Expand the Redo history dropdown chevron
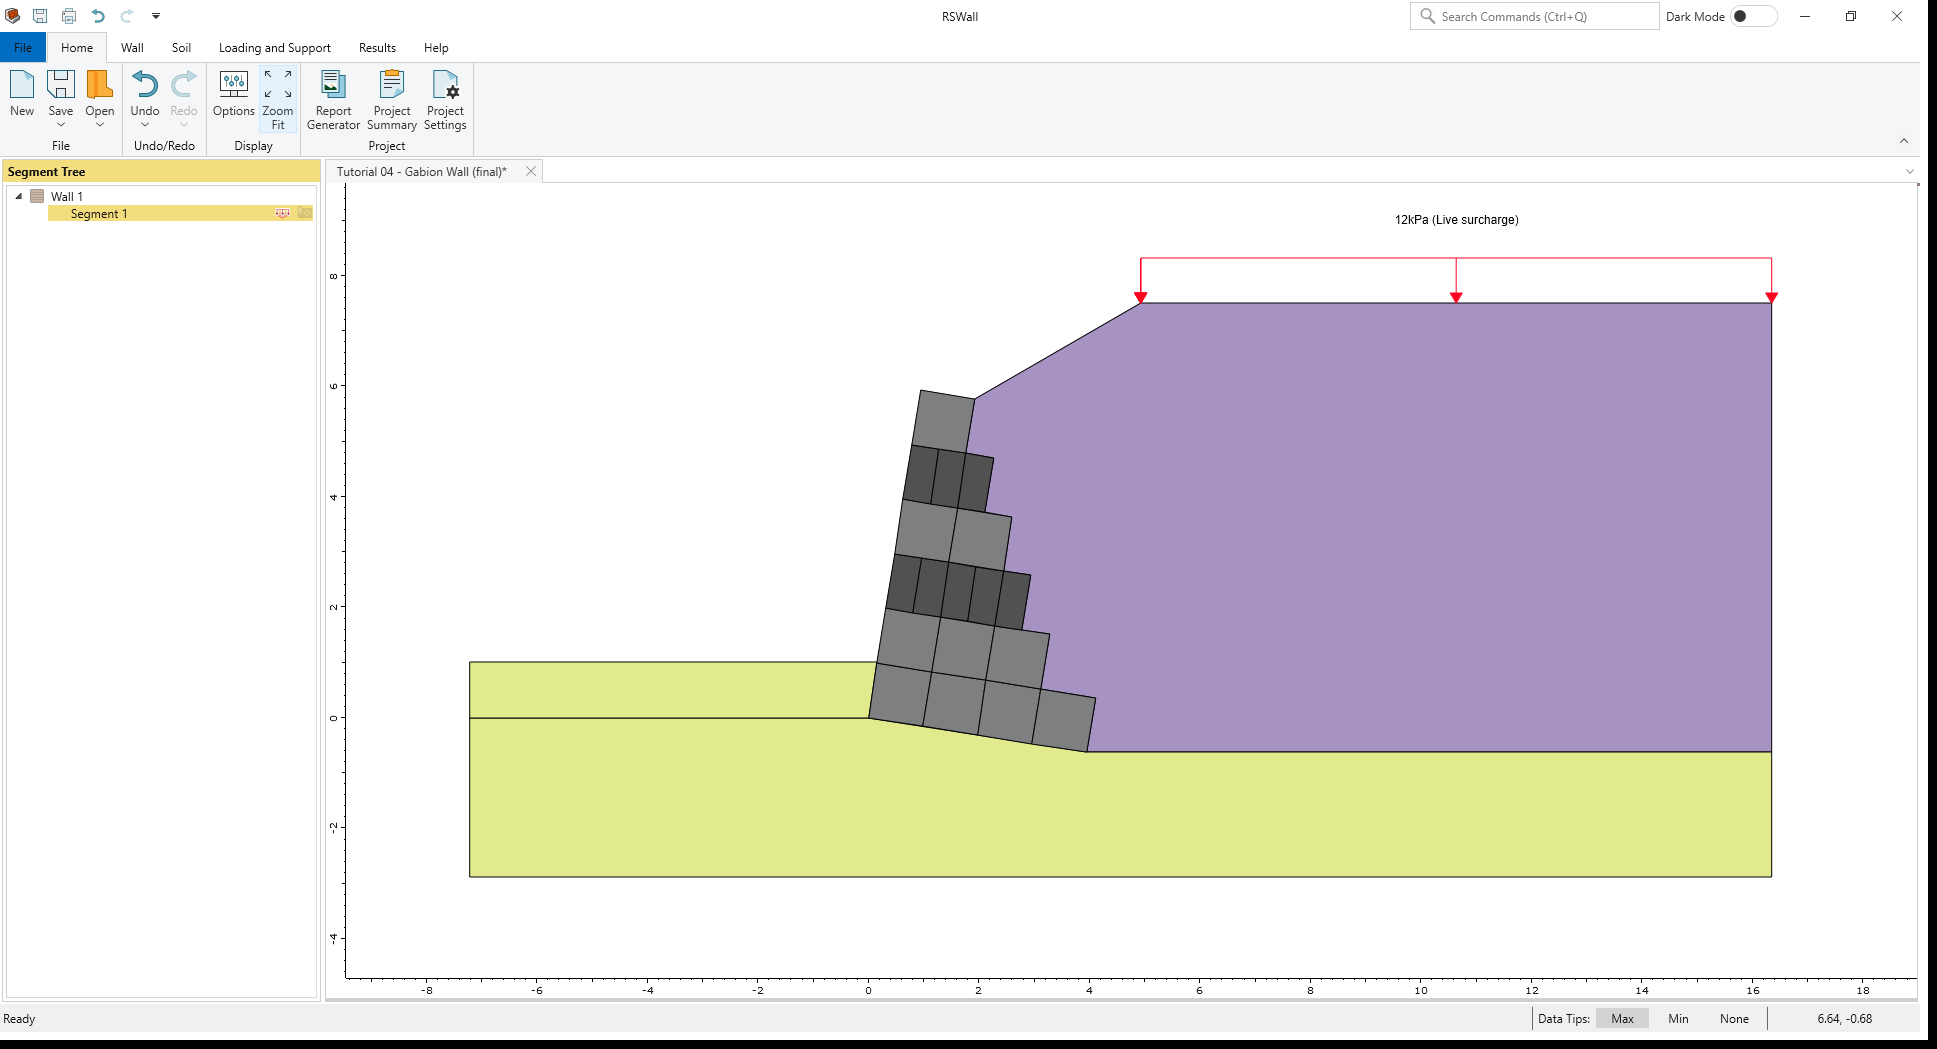Image resolution: width=1937 pixels, height=1049 pixels. tap(184, 125)
